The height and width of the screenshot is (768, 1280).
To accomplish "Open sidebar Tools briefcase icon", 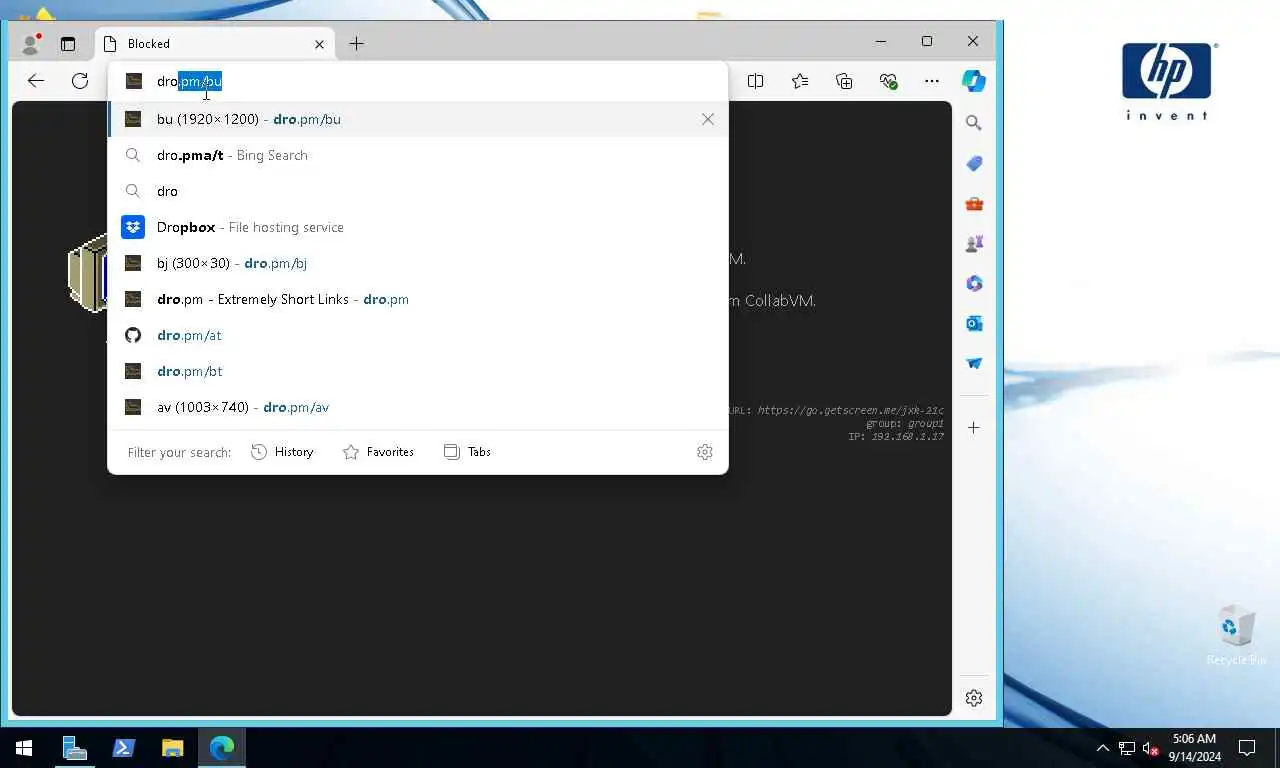I will 974,203.
